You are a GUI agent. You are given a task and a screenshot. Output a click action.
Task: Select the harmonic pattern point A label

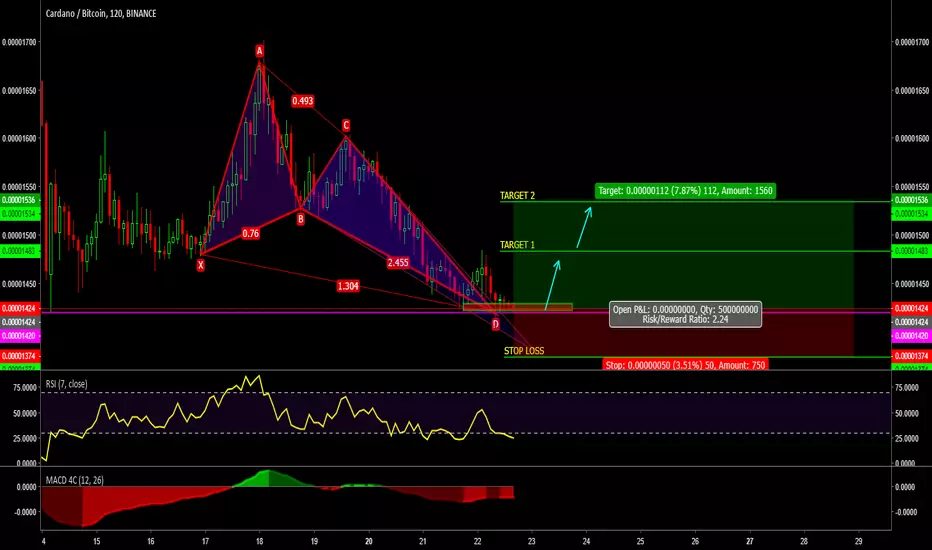(x=259, y=51)
